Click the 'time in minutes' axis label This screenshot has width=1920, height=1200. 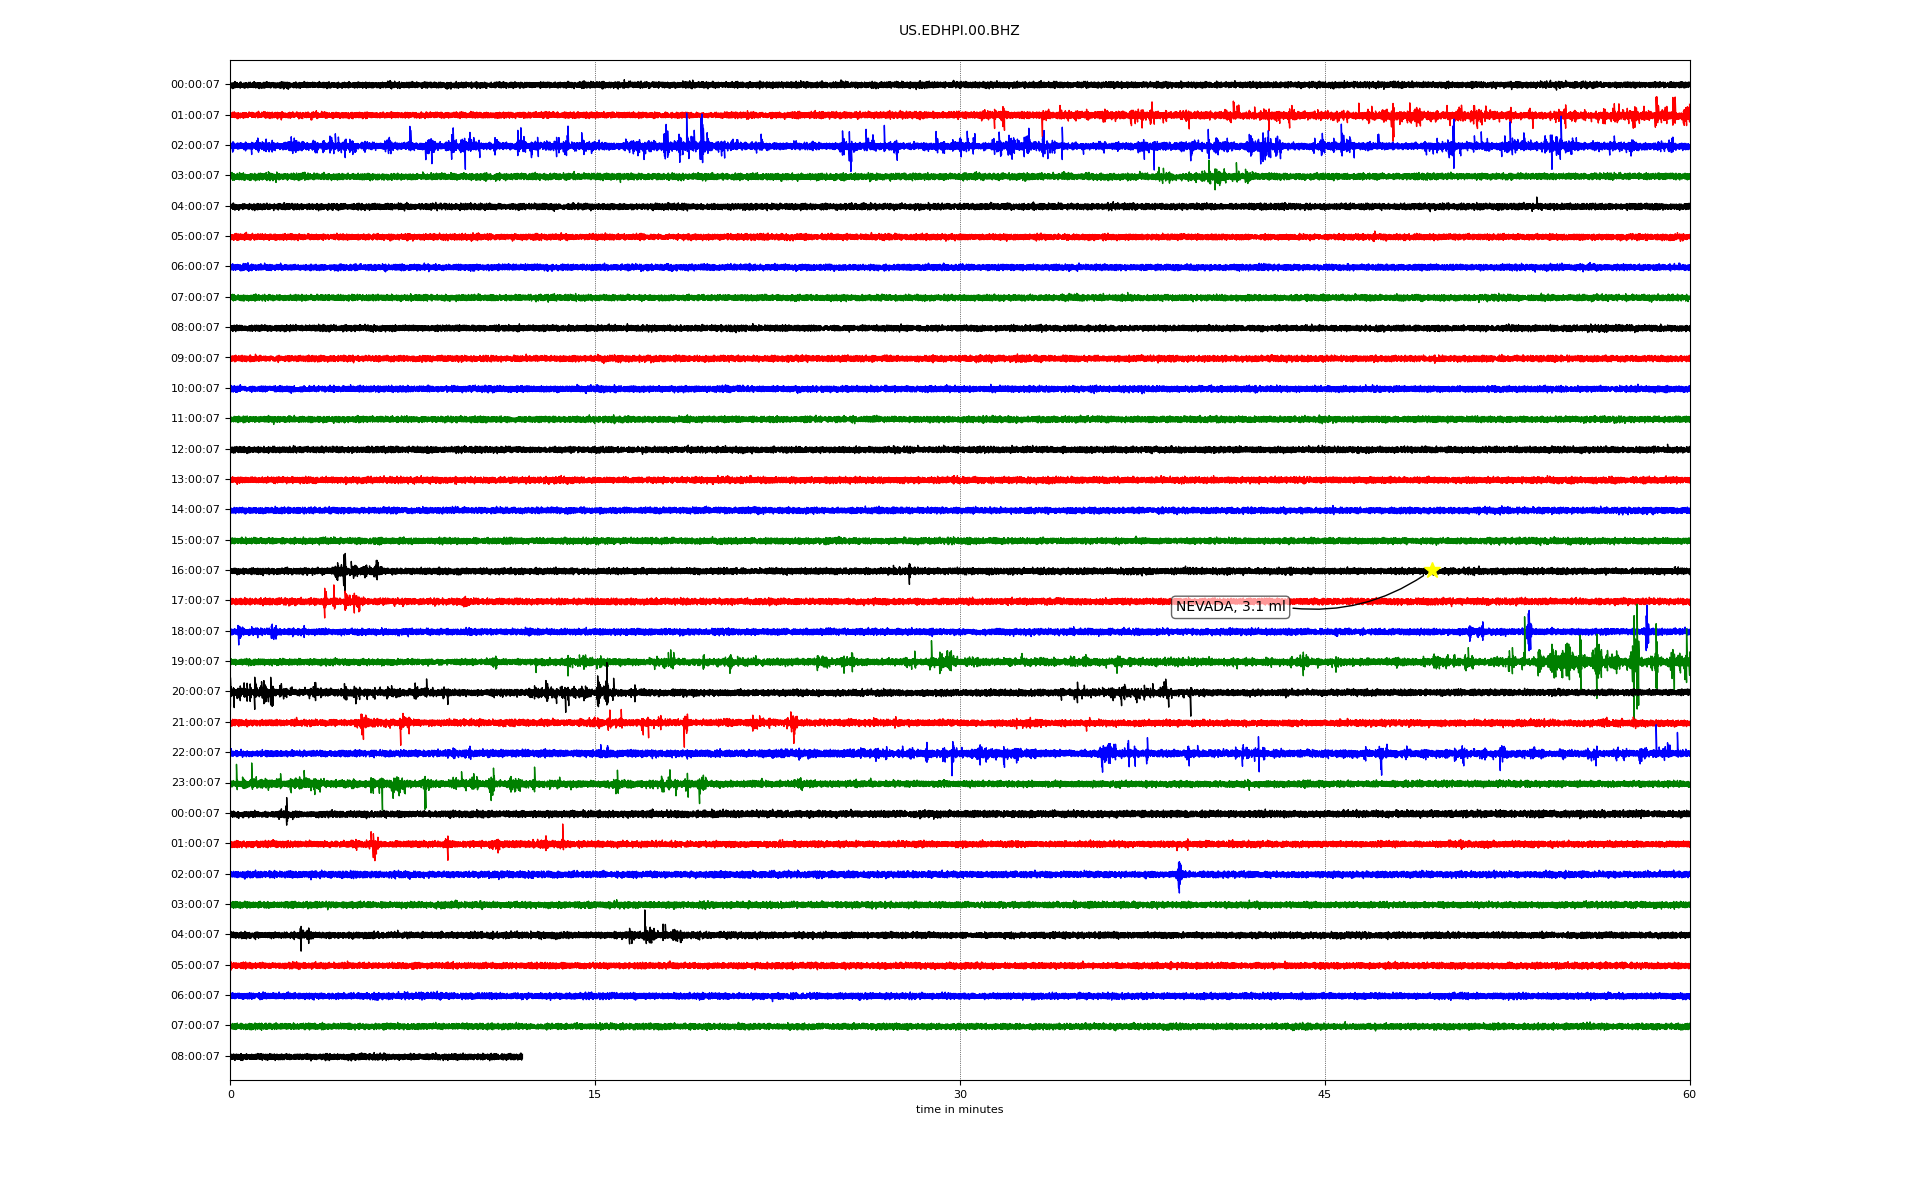click(959, 1110)
